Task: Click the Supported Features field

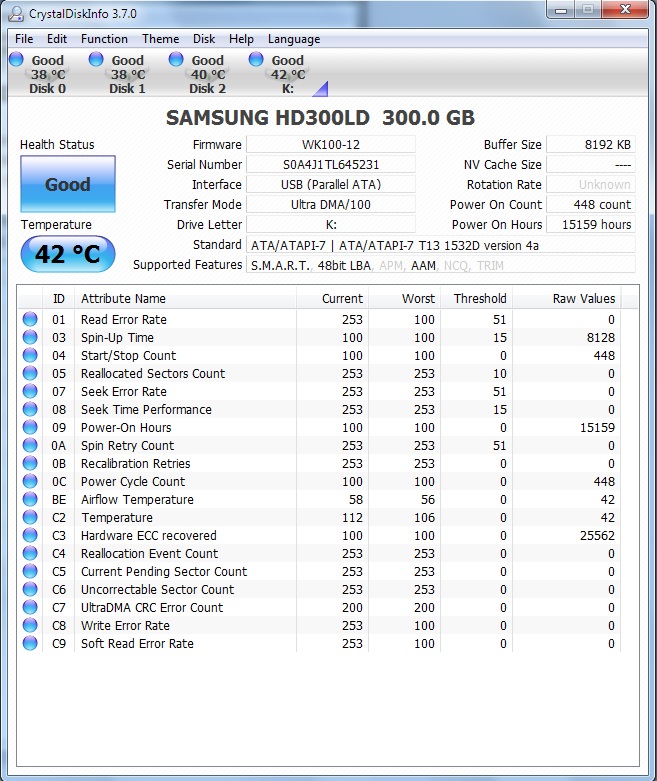Action: (441, 265)
